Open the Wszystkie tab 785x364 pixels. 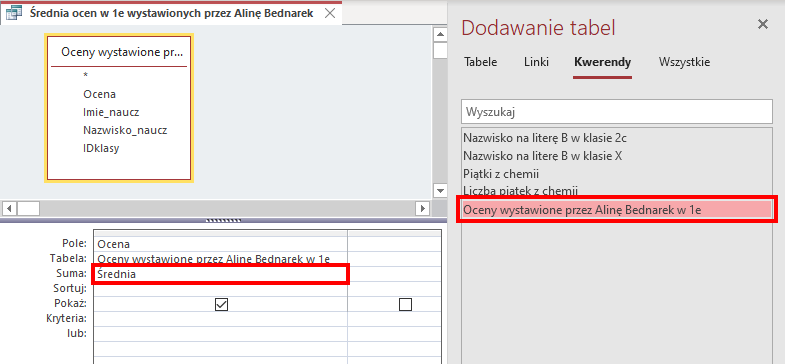[684, 62]
